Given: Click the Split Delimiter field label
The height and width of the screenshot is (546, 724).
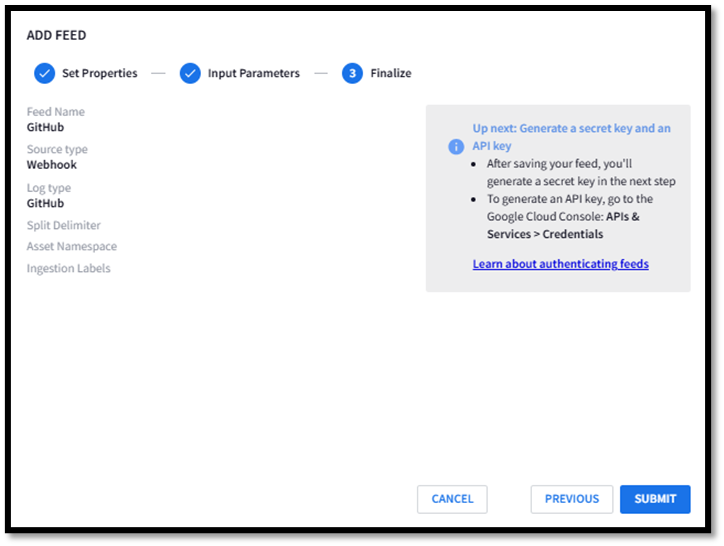Looking at the screenshot, I should click(x=64, y=225).
